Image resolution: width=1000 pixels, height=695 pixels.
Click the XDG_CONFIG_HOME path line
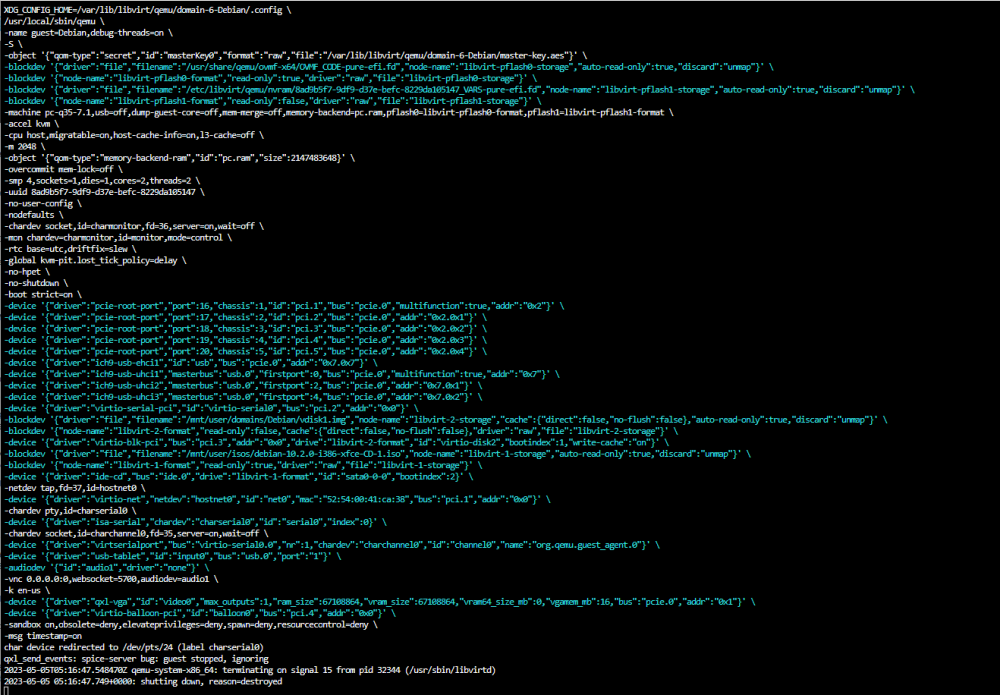point(147,10)
